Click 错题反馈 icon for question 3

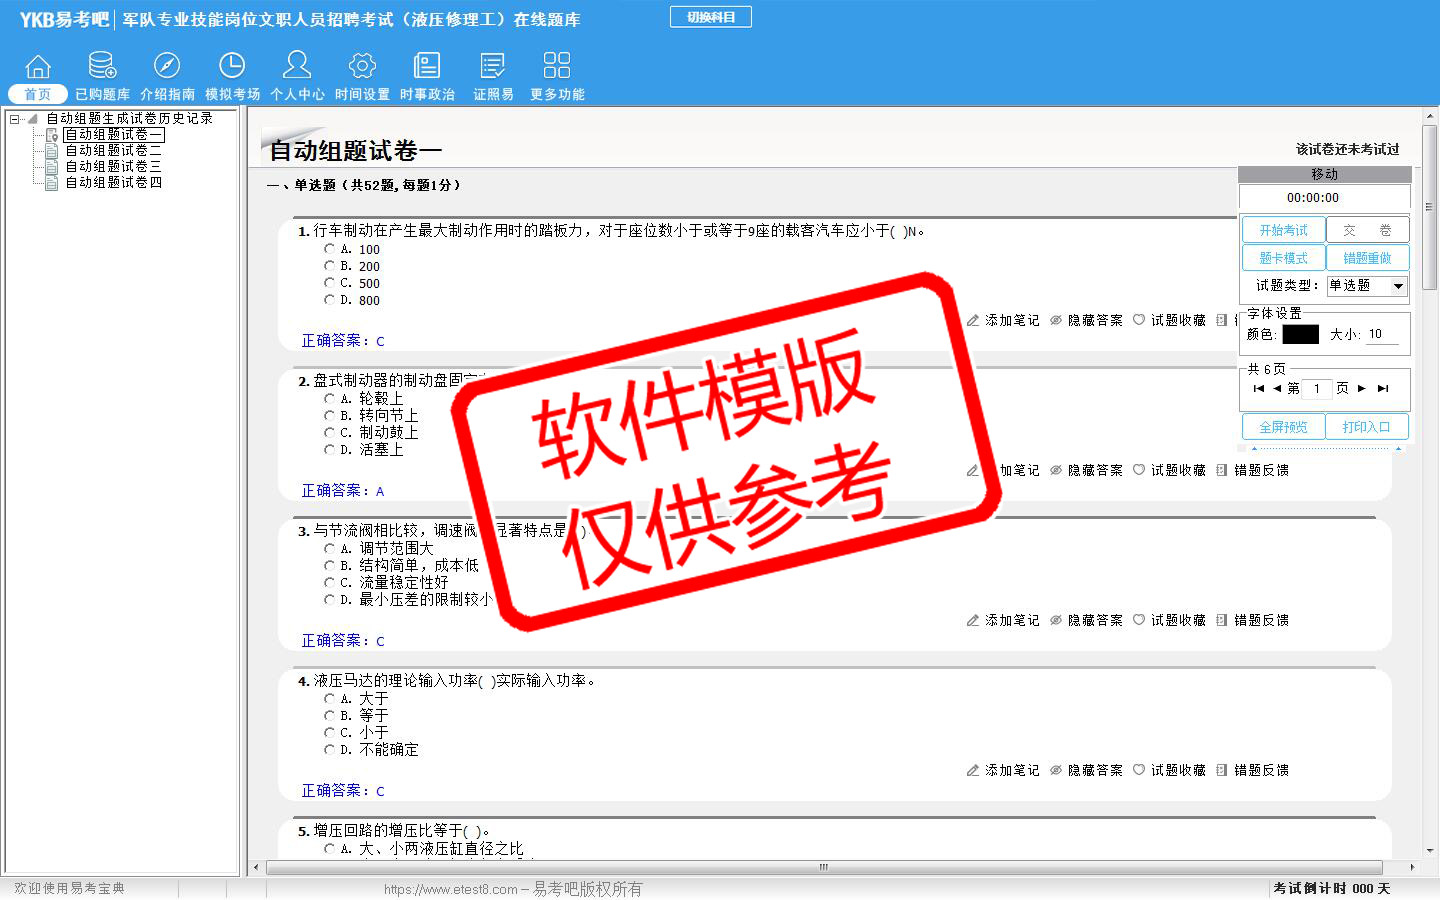1222,620
